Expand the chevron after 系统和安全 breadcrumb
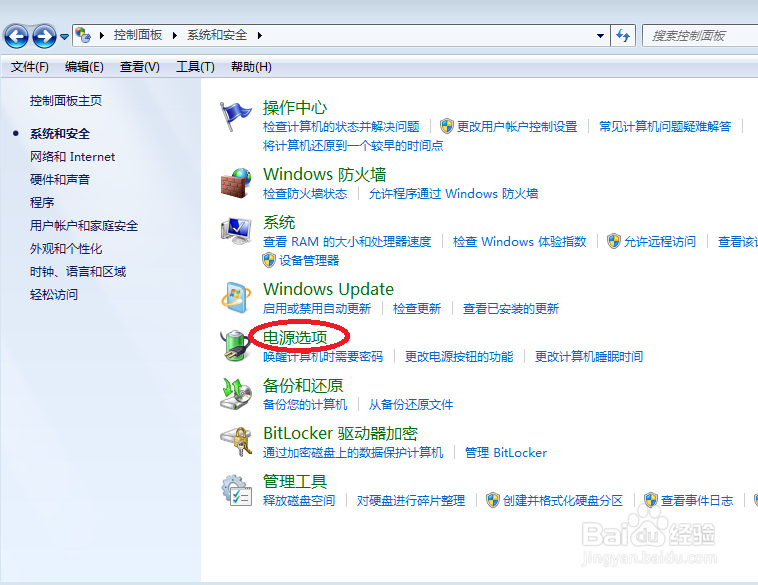The image size is (758, 585). (x=260, y=35)
